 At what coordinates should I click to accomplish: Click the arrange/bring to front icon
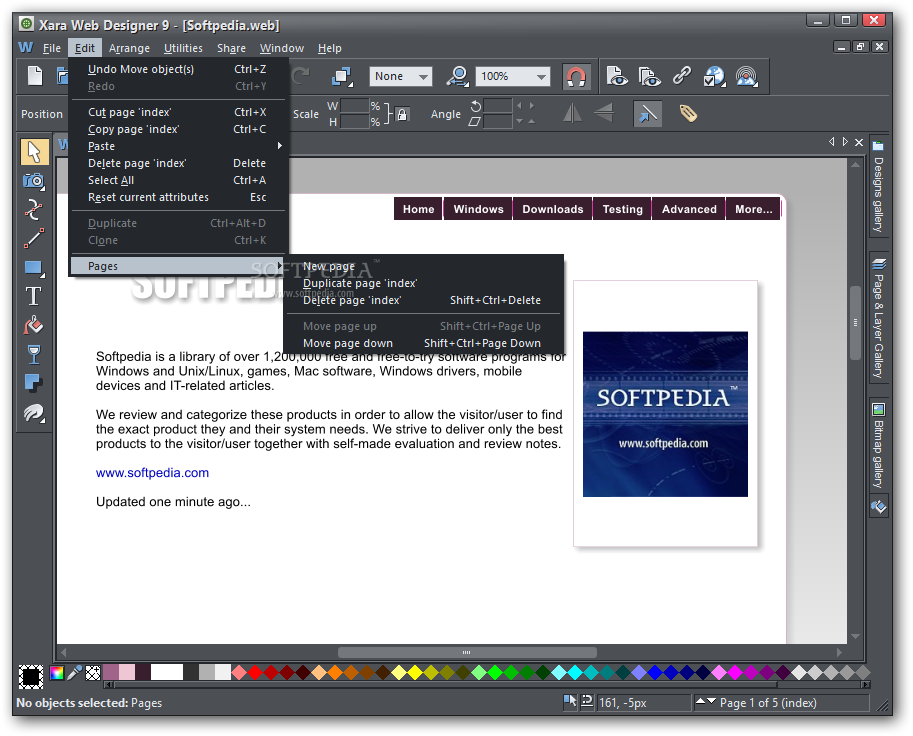342,76
